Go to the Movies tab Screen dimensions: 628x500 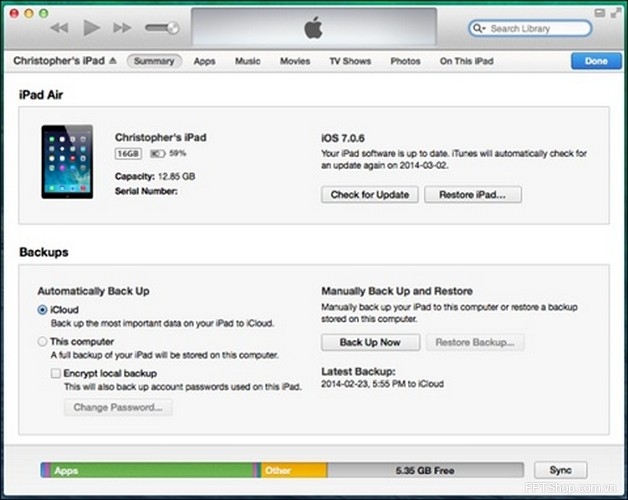click(295, 61)
